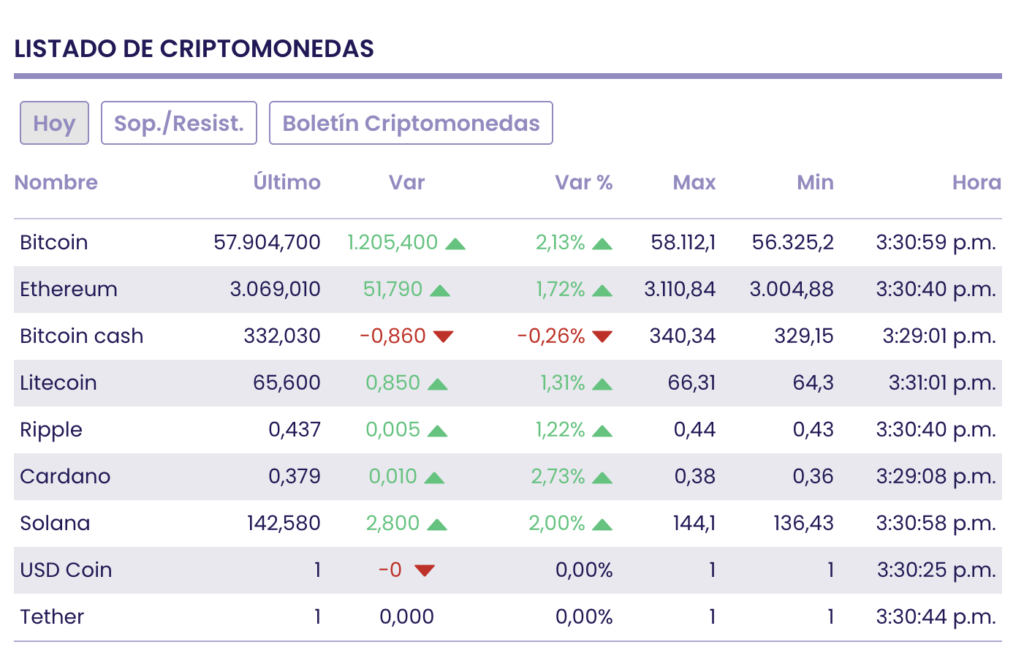This screenshot has width=1024, height=661.
Task: Switch to the Hoy tab
Action: tap(54, 123)
